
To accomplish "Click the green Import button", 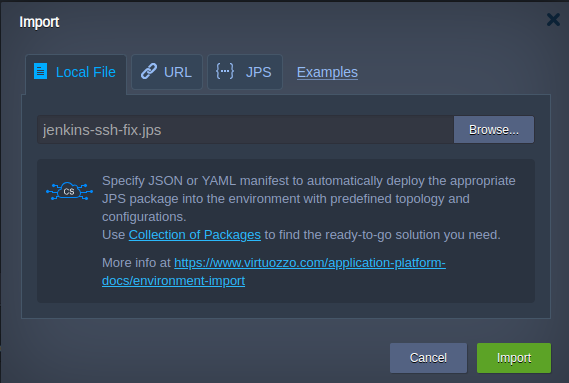I will click(x=514, y=358).
